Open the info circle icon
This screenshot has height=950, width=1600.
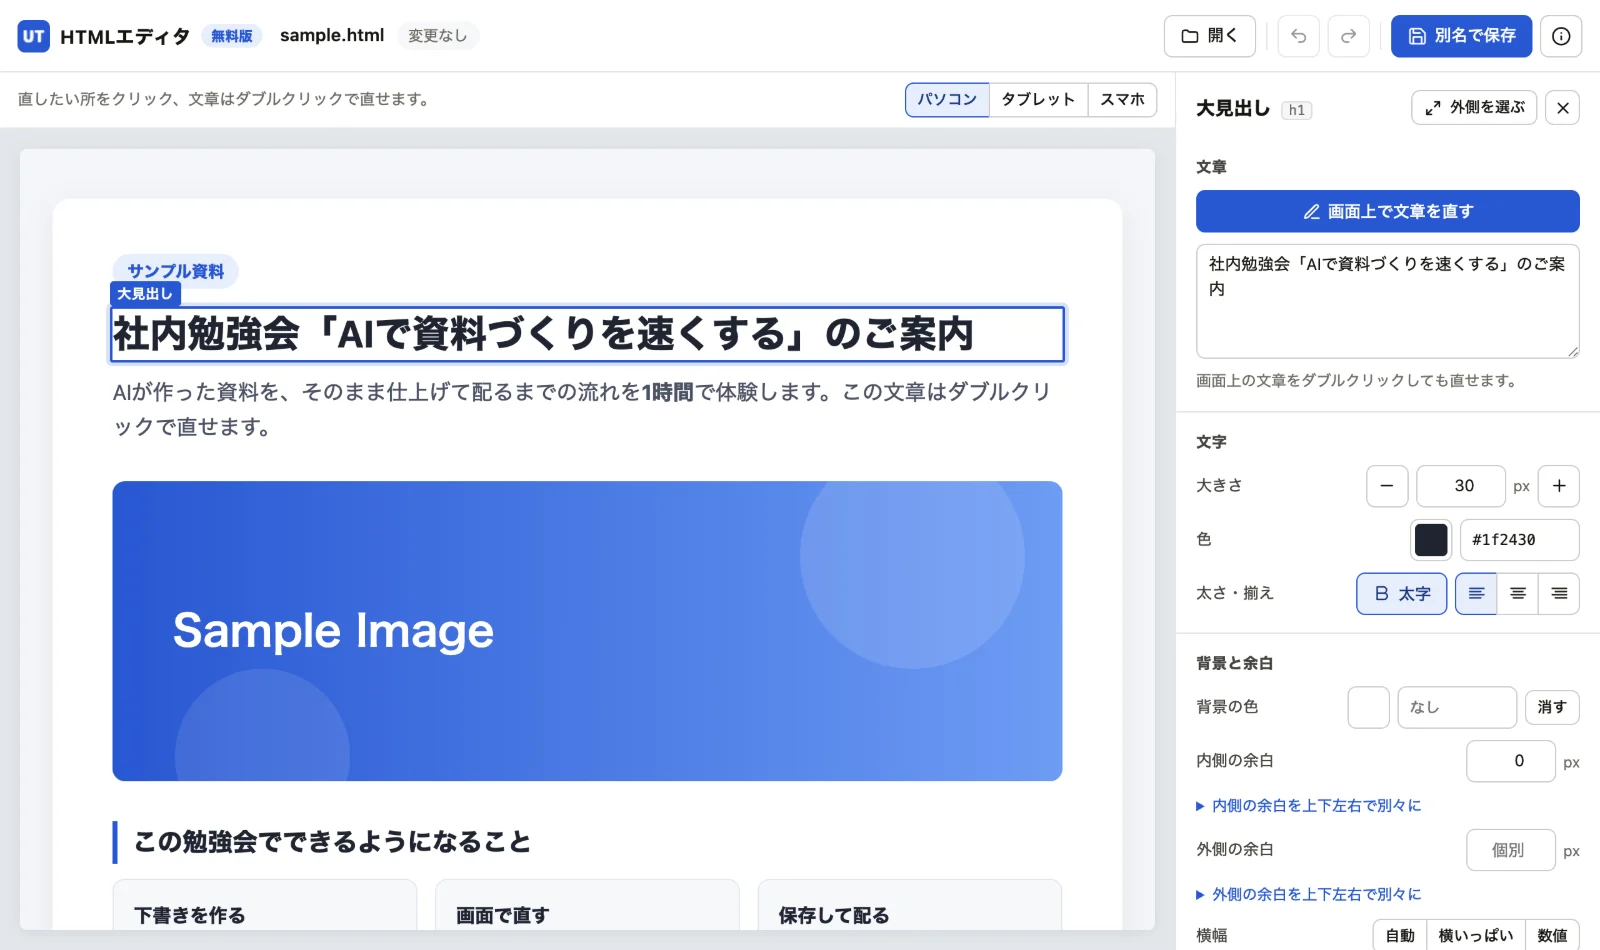pyautogui.click(x=1561, y=36)
